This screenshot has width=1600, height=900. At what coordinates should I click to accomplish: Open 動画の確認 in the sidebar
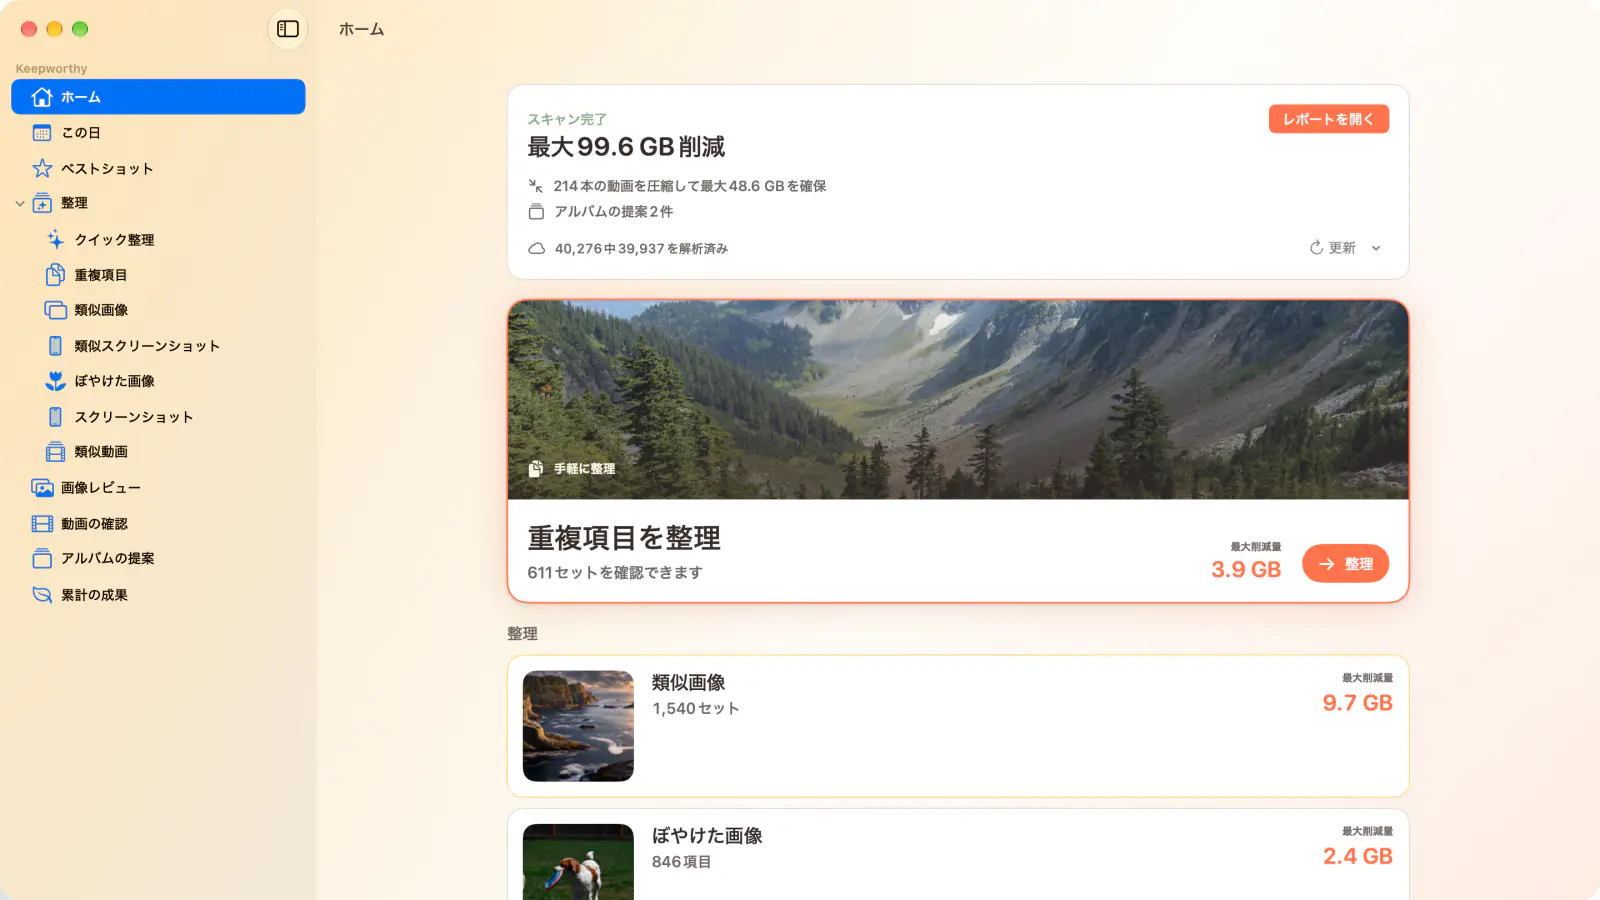[x=158, y=524]
